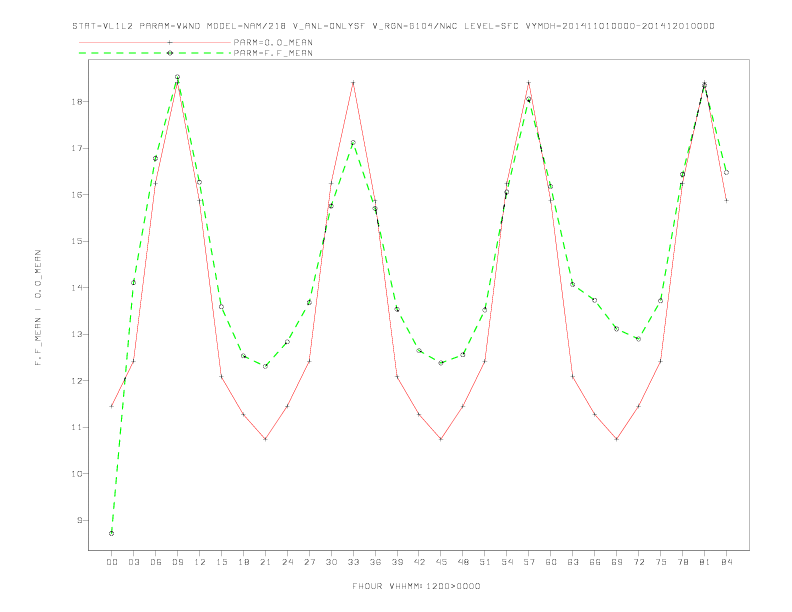Select red observed marker at hour 69
The height and width of the screenshot is (612, 792).
coord(617,439)
